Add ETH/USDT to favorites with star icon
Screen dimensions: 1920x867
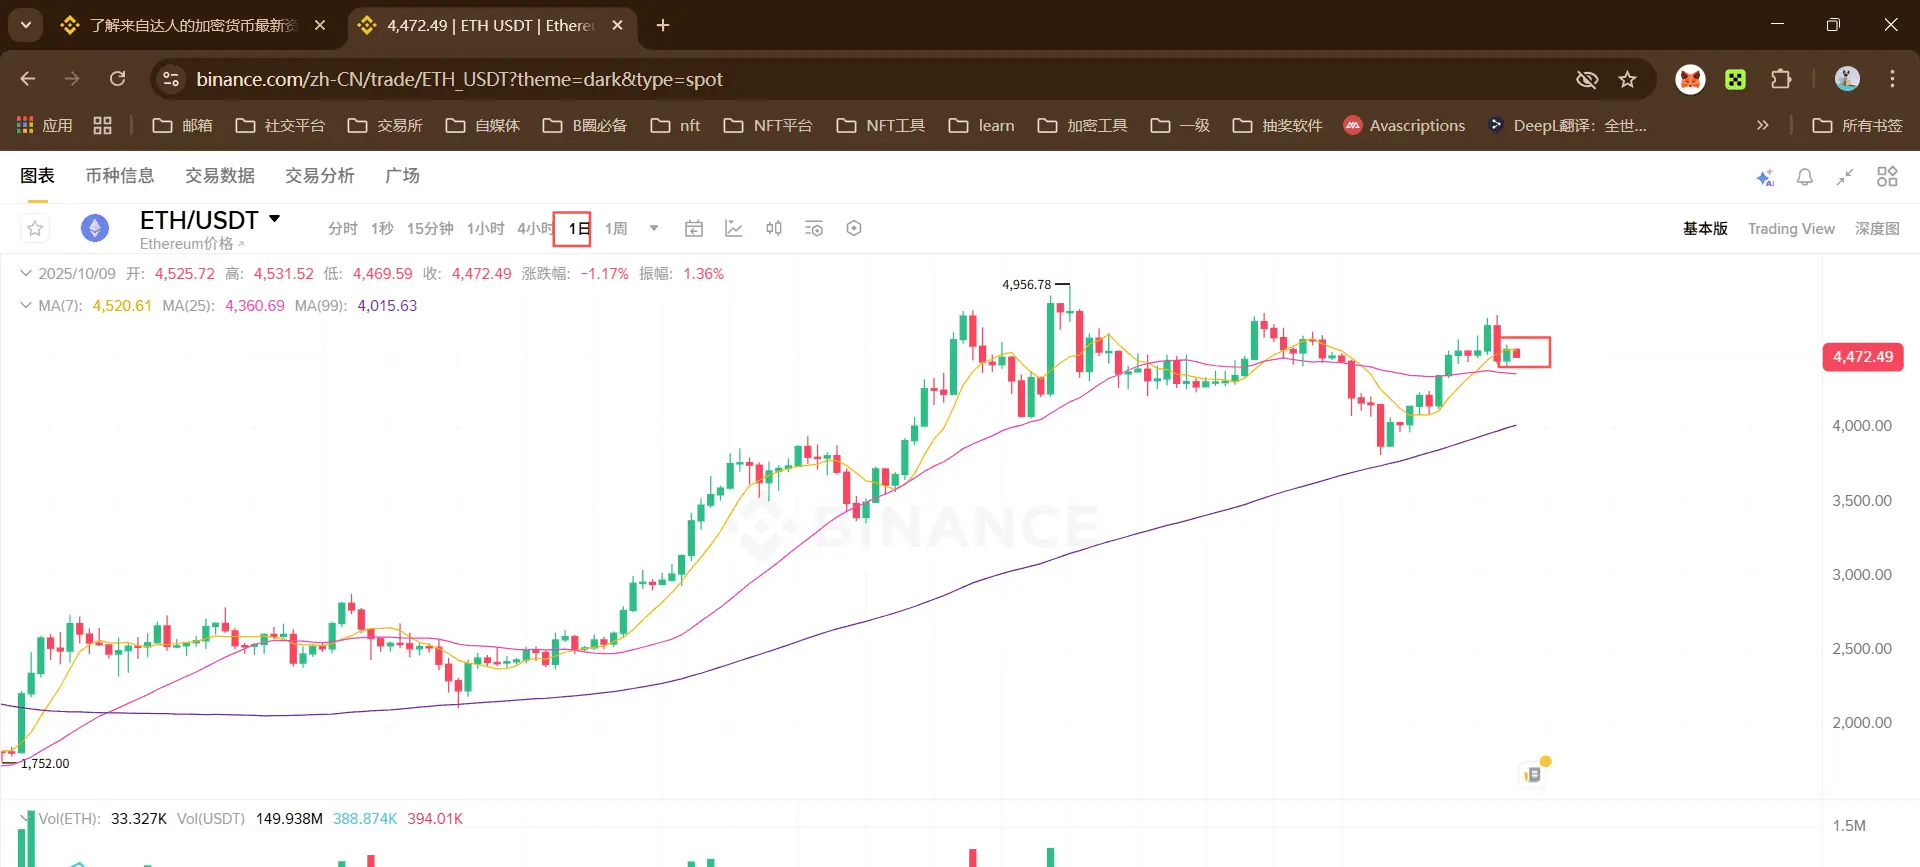[x=35, y=229]
